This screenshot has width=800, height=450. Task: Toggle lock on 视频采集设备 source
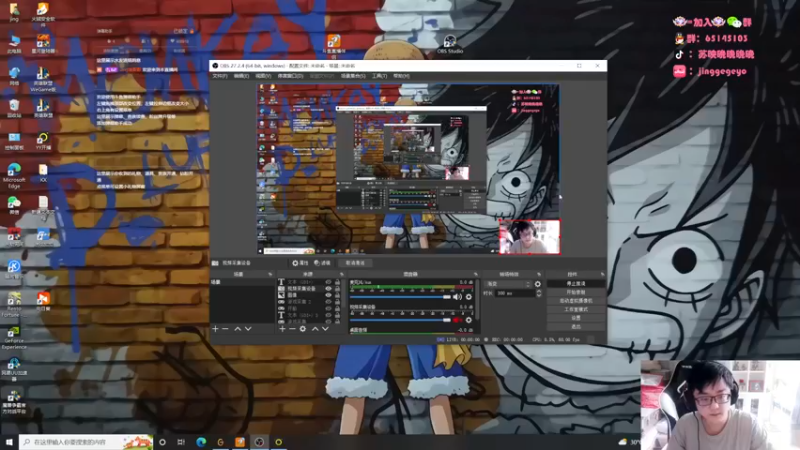[x=337, y=288]
